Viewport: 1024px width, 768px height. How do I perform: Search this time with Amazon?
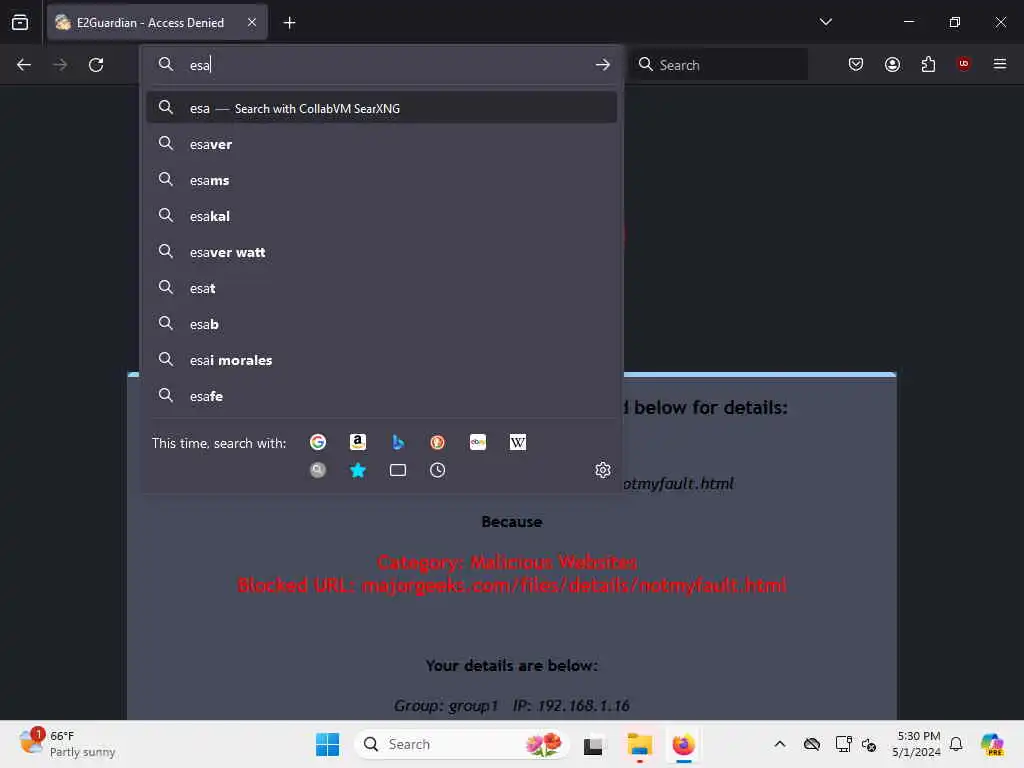pos(358,442)
